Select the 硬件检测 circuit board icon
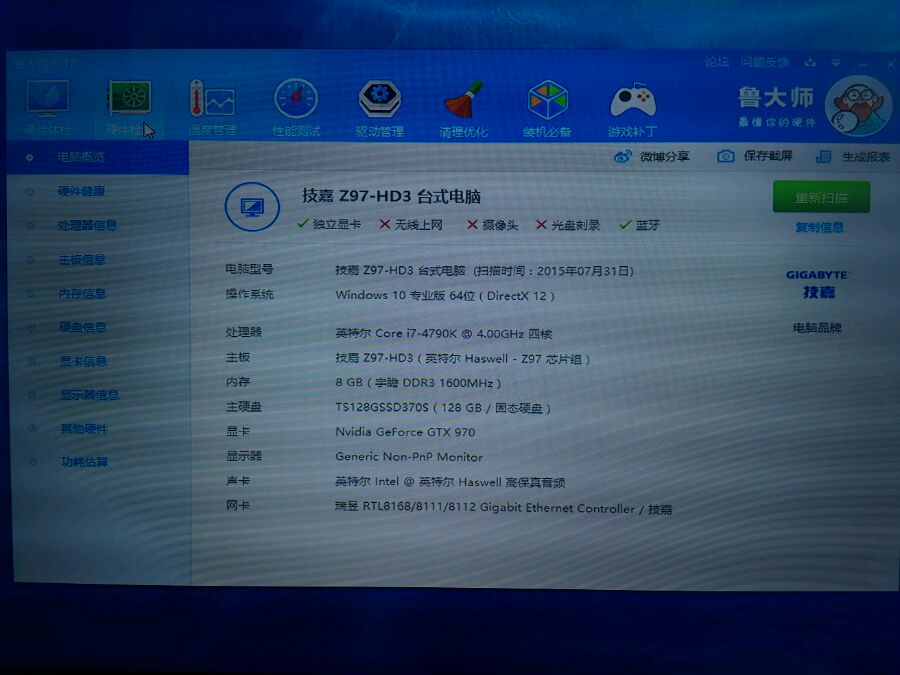The width and height of the screenshot is (900, 675). point(130,98)
